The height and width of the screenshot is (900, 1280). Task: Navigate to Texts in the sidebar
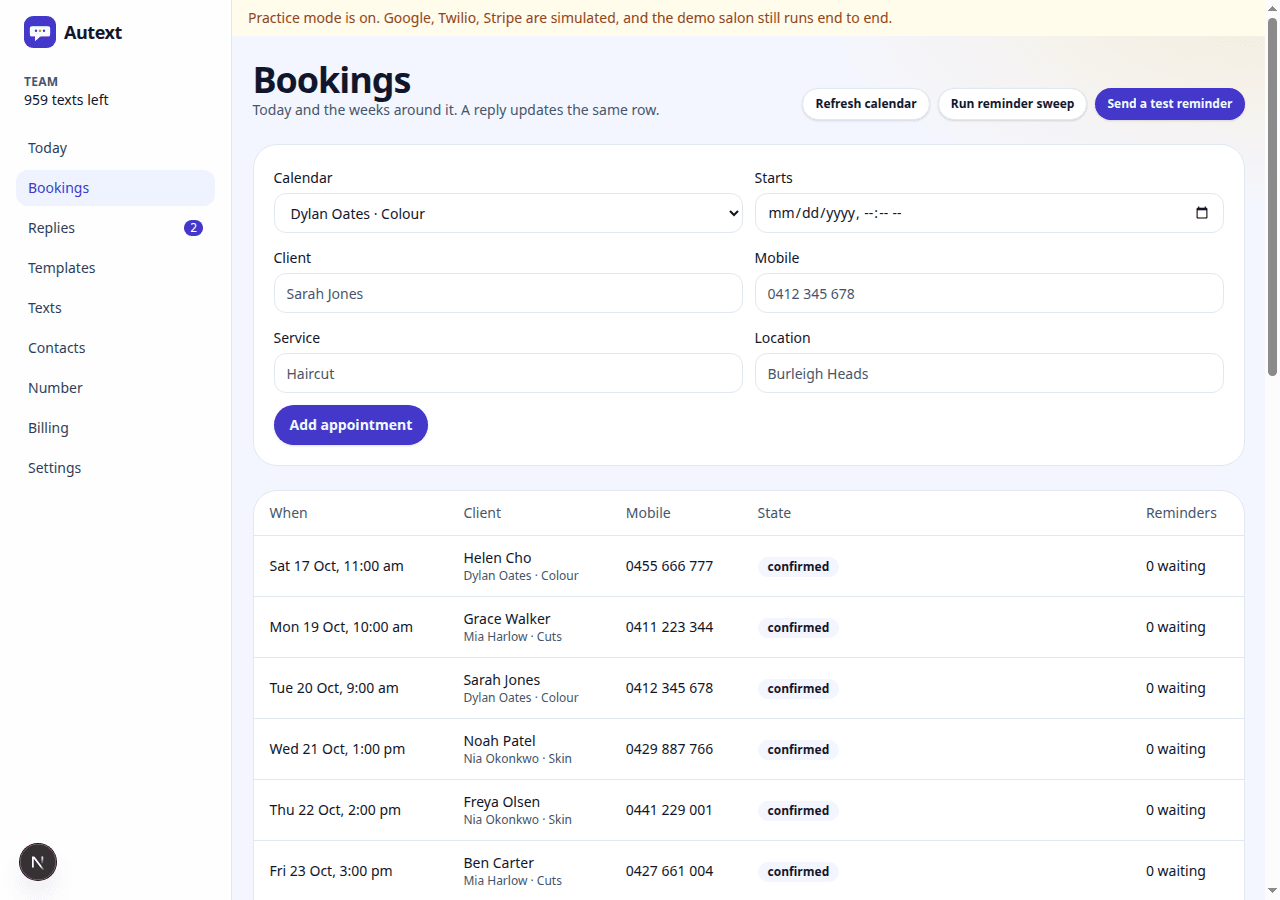(115, 308)
